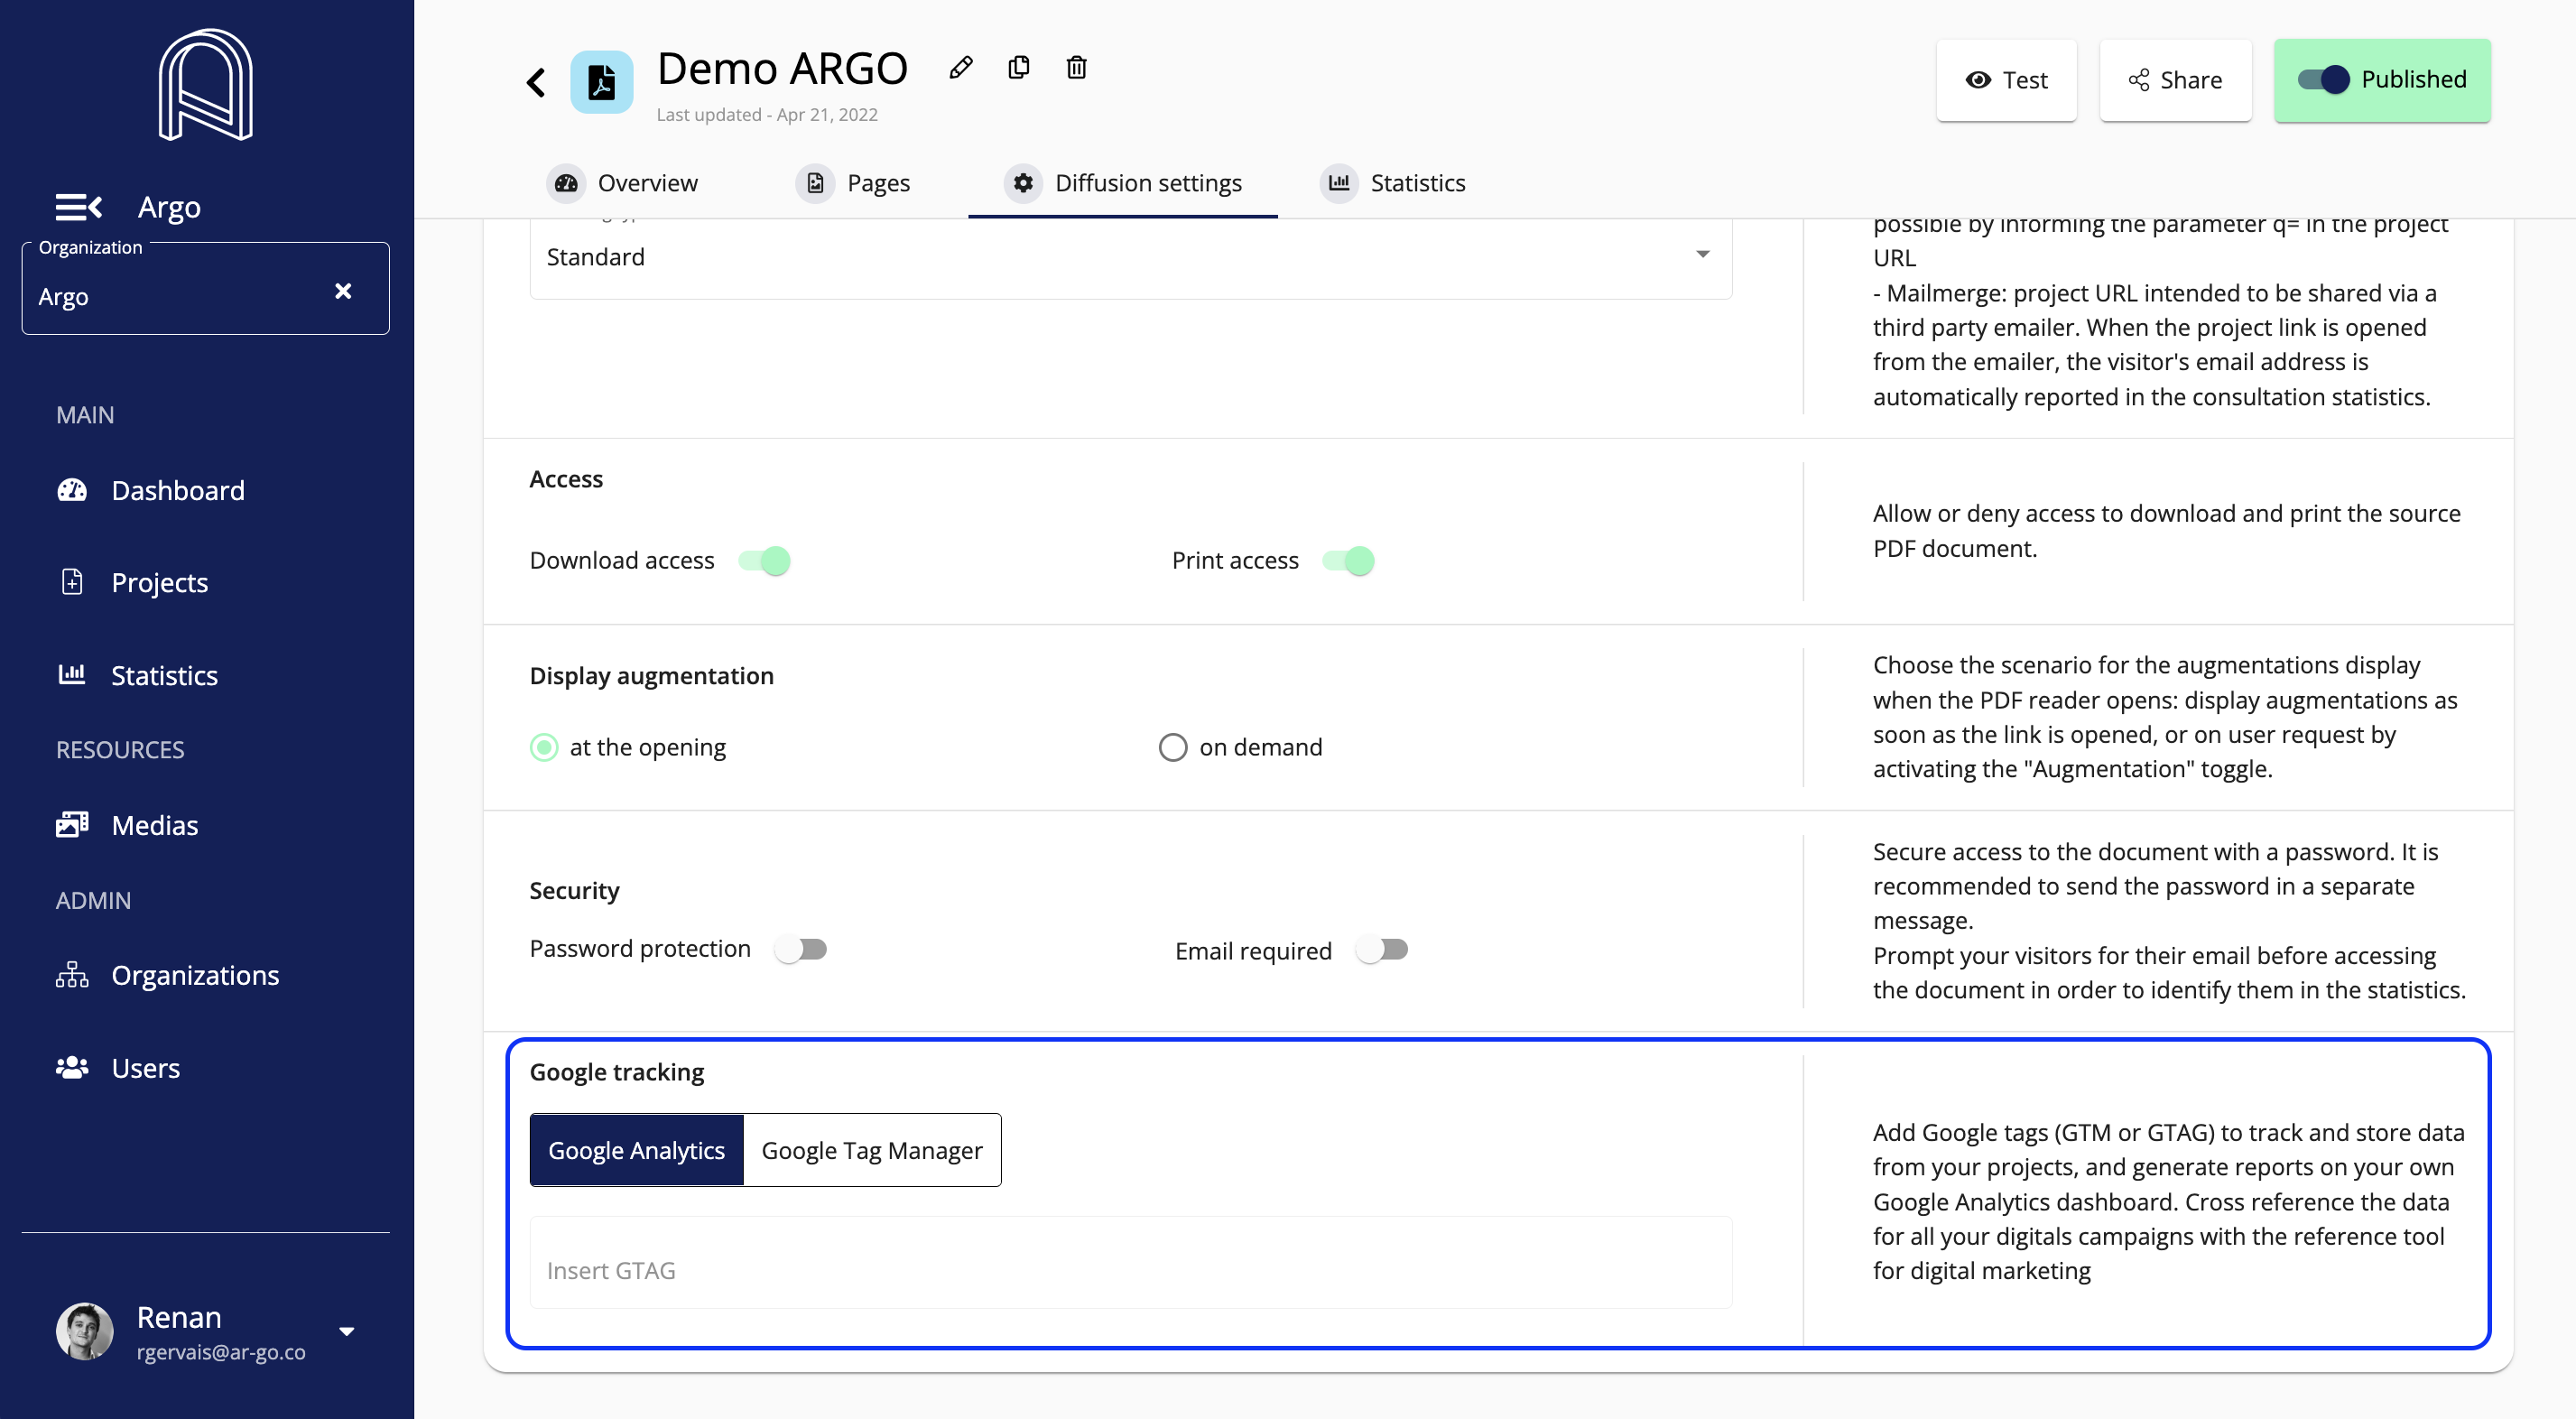Image resolution: width=2576 pixels, height=1419 pixels.
Task: Select the on demand radio
Action: pos(1173,748)
